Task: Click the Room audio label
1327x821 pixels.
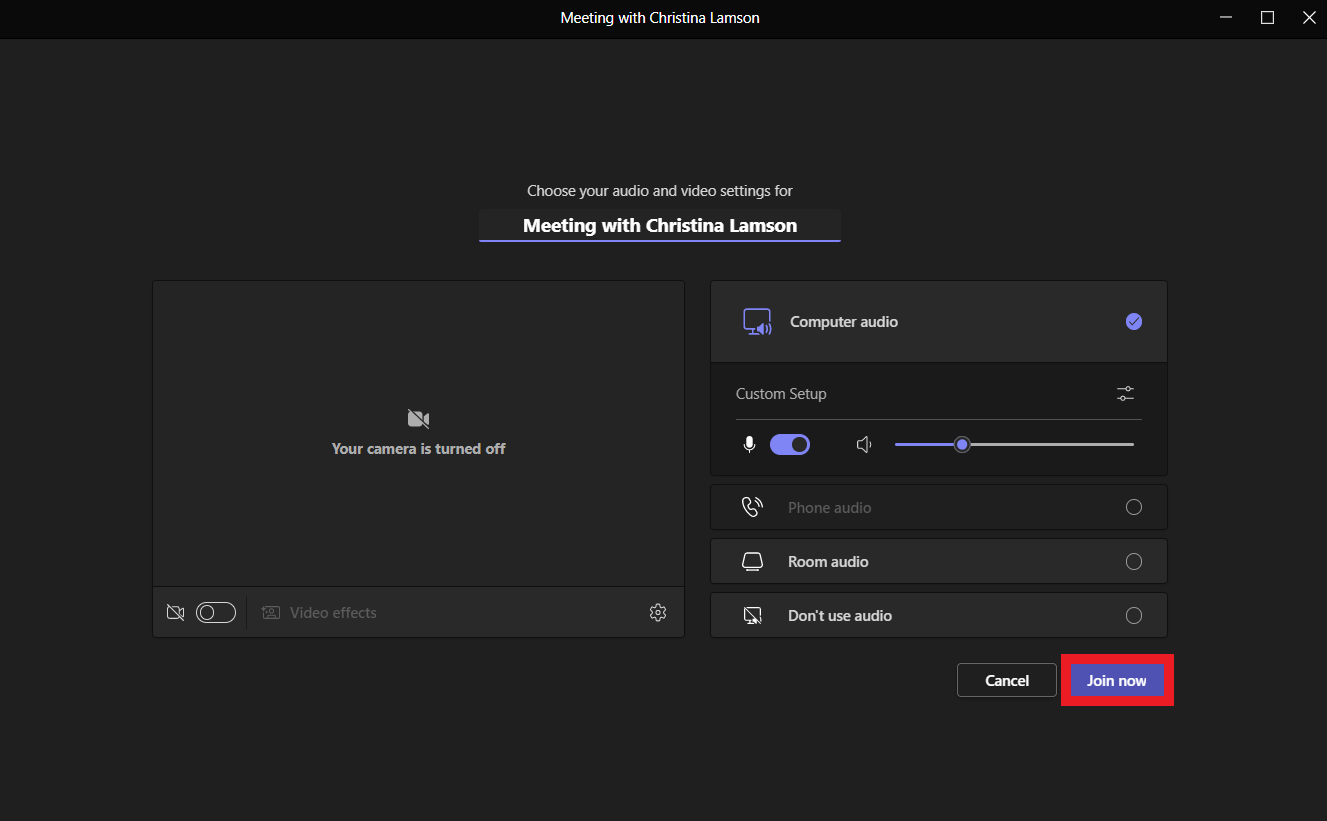Action: (828, 562)
